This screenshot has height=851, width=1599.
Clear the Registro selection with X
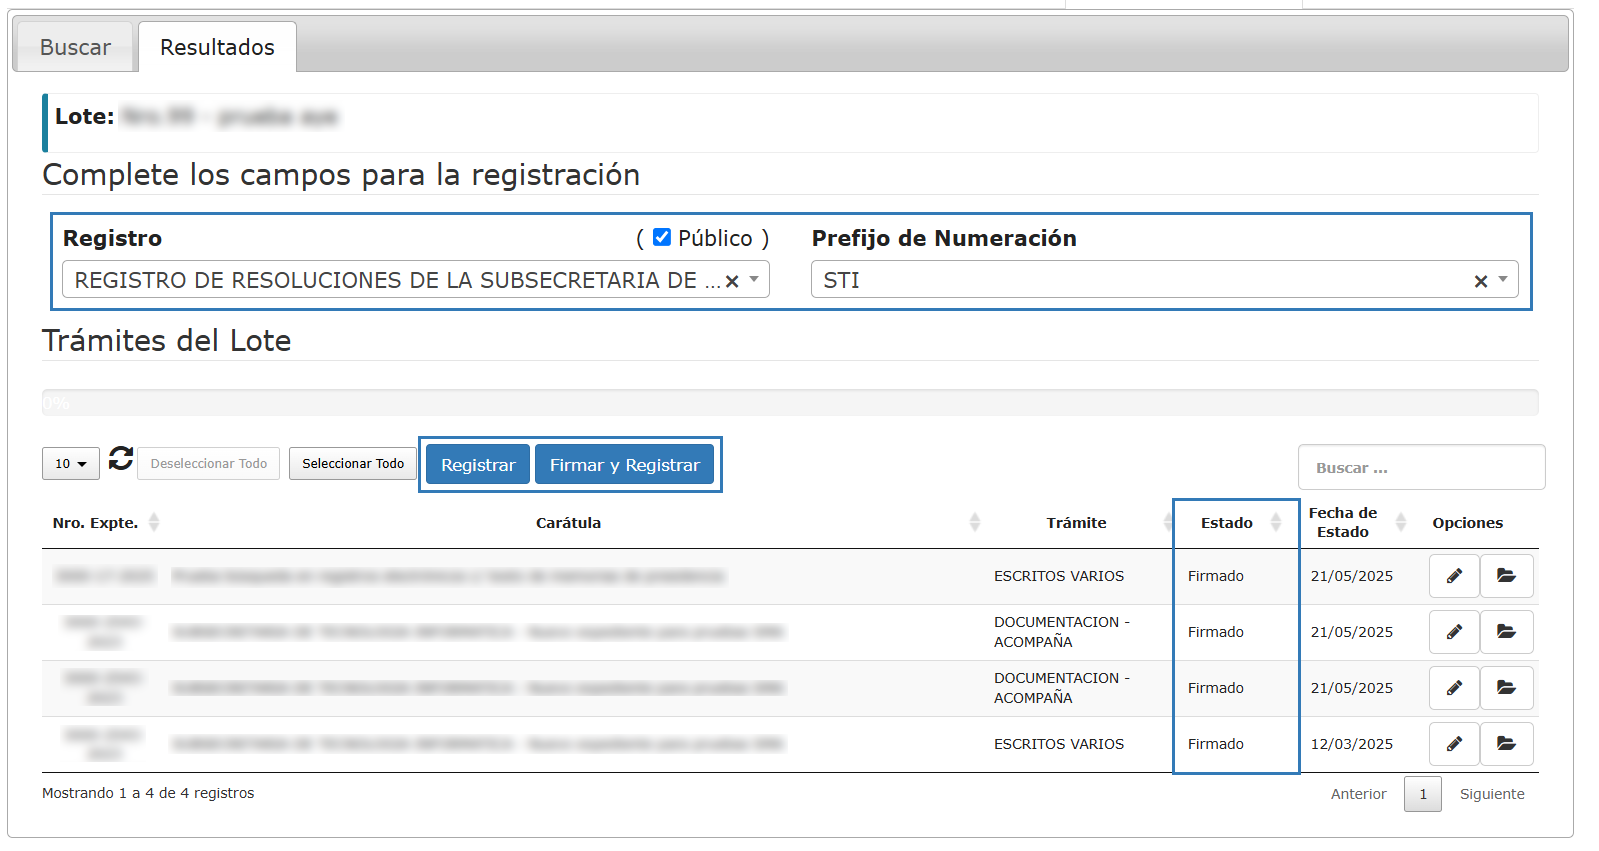732,281
